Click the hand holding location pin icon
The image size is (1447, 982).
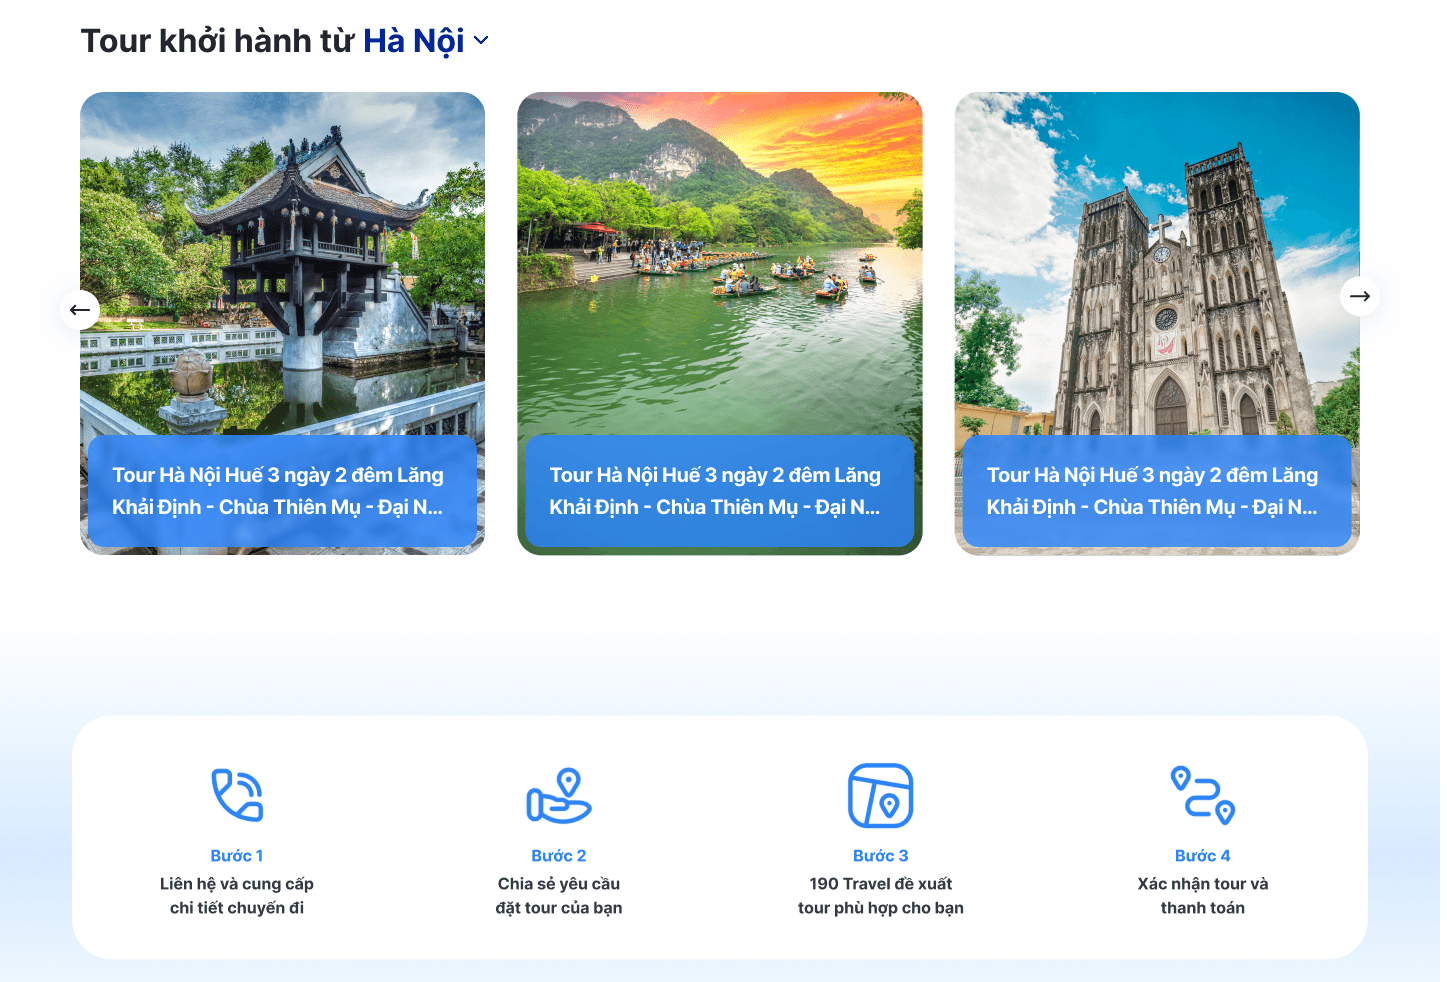559,796
